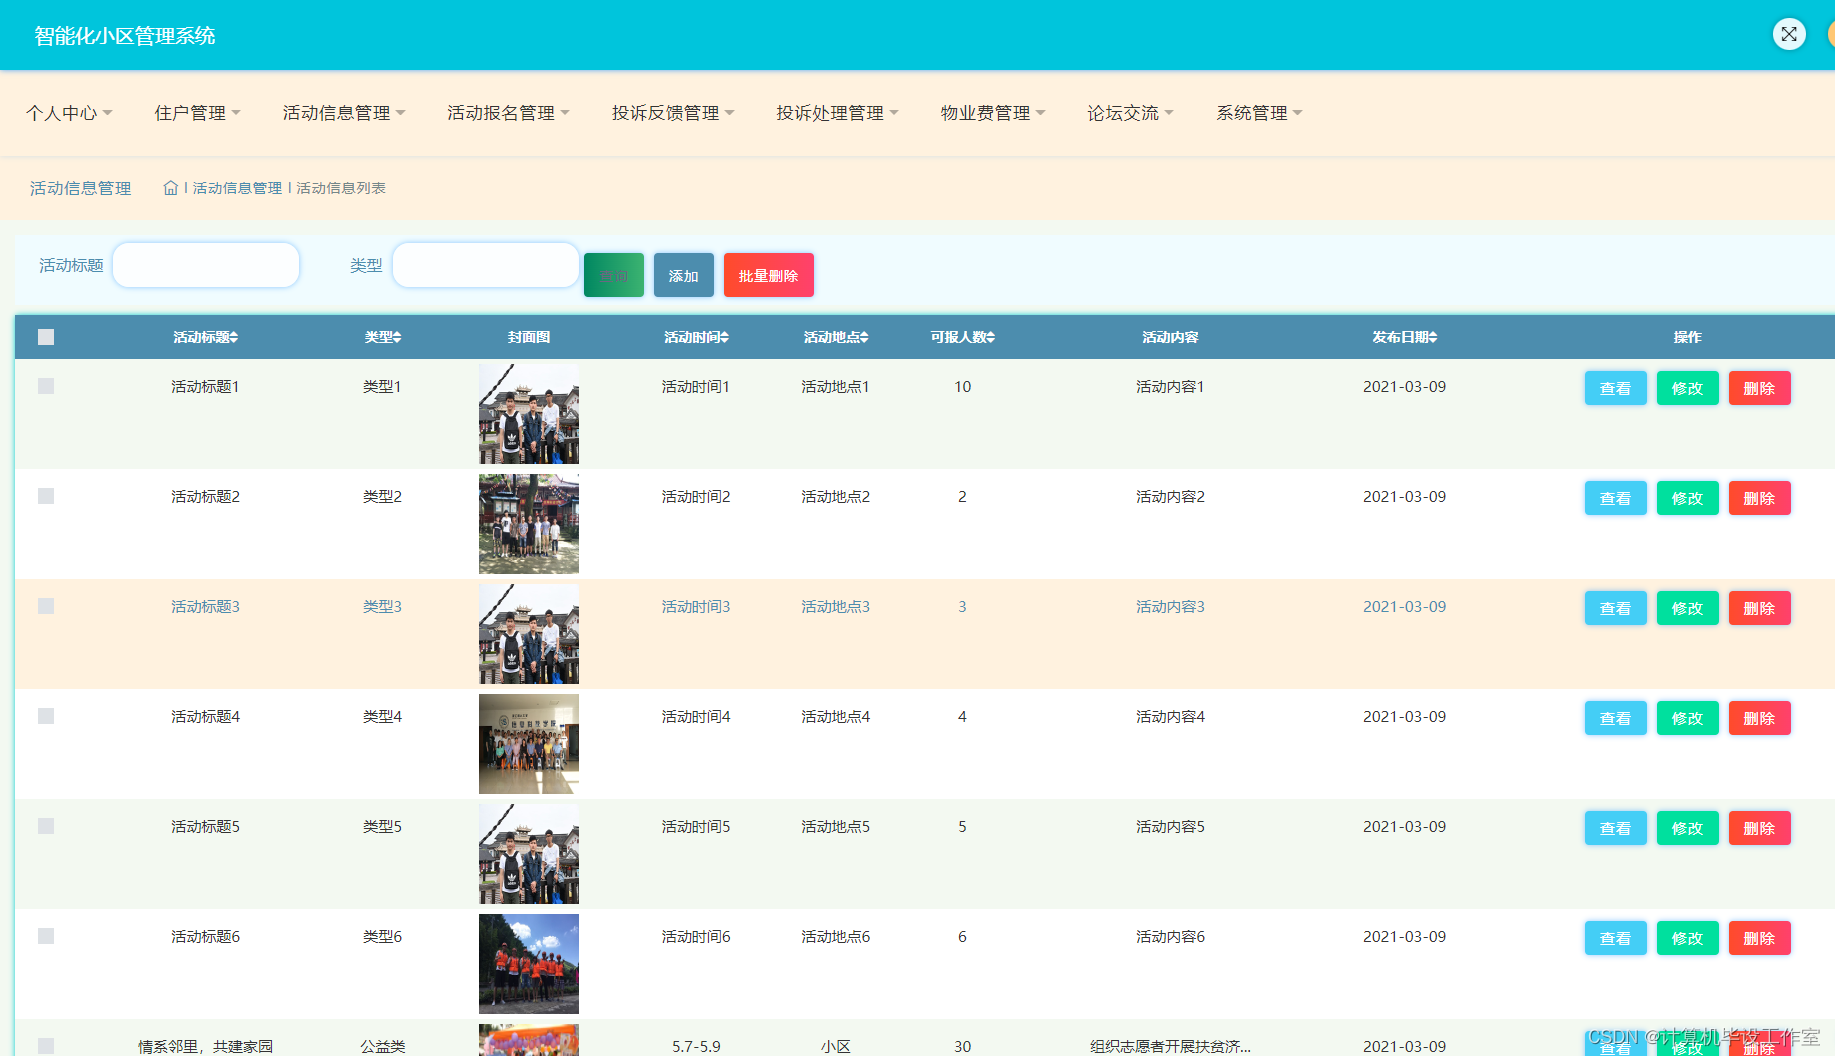Click the 批量删除 button
Screen dimensions: 1835x1056
769,275
